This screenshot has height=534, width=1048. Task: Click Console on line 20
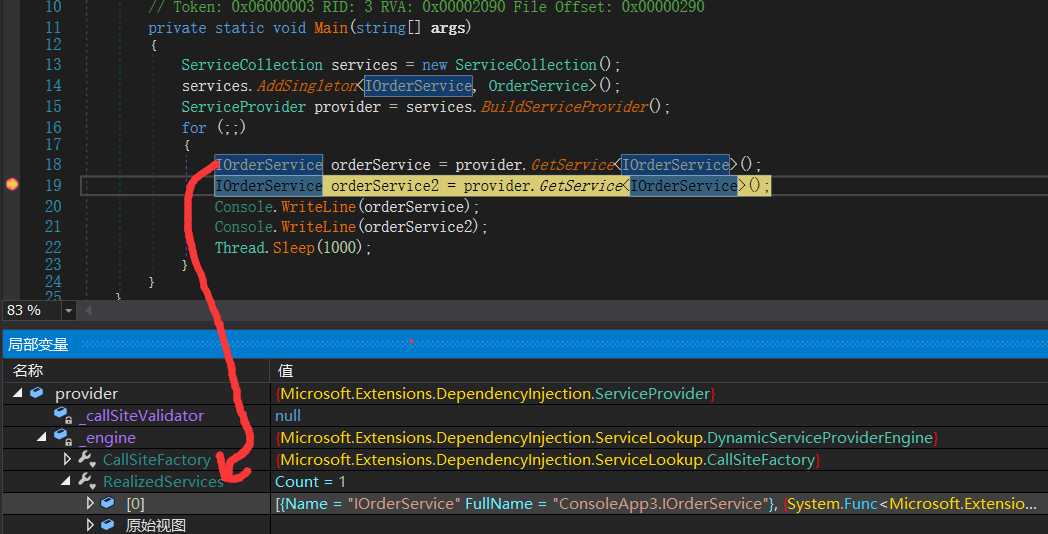[x=244, y=206]
